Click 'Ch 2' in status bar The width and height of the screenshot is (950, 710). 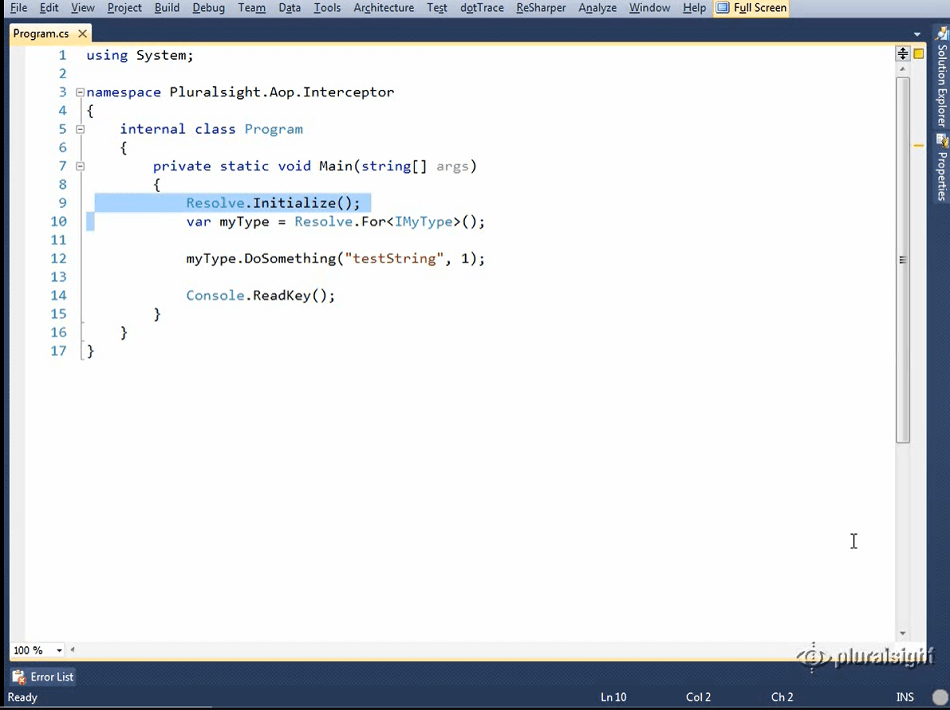782,697
